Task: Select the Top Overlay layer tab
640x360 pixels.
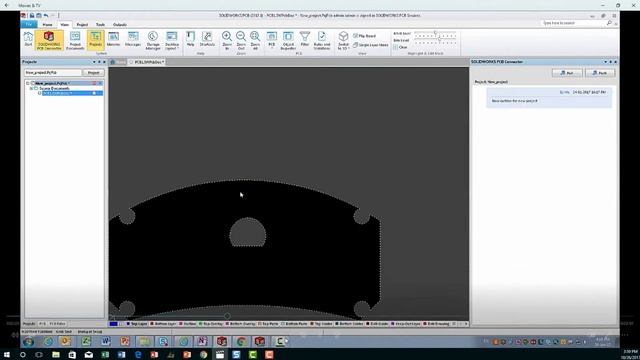Action: [x=211, y=324]
